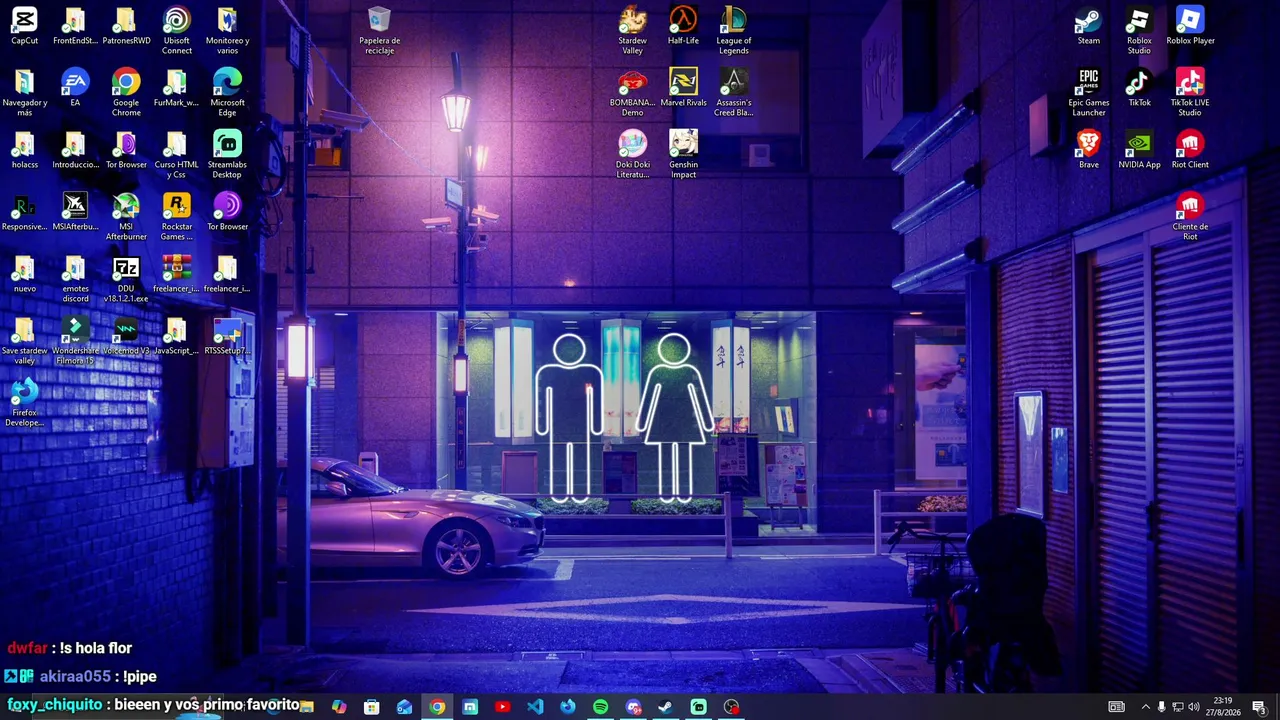Open Outlook from the taskbar
The width and height of the screenshot is (1280, 720).
[404, 707]
